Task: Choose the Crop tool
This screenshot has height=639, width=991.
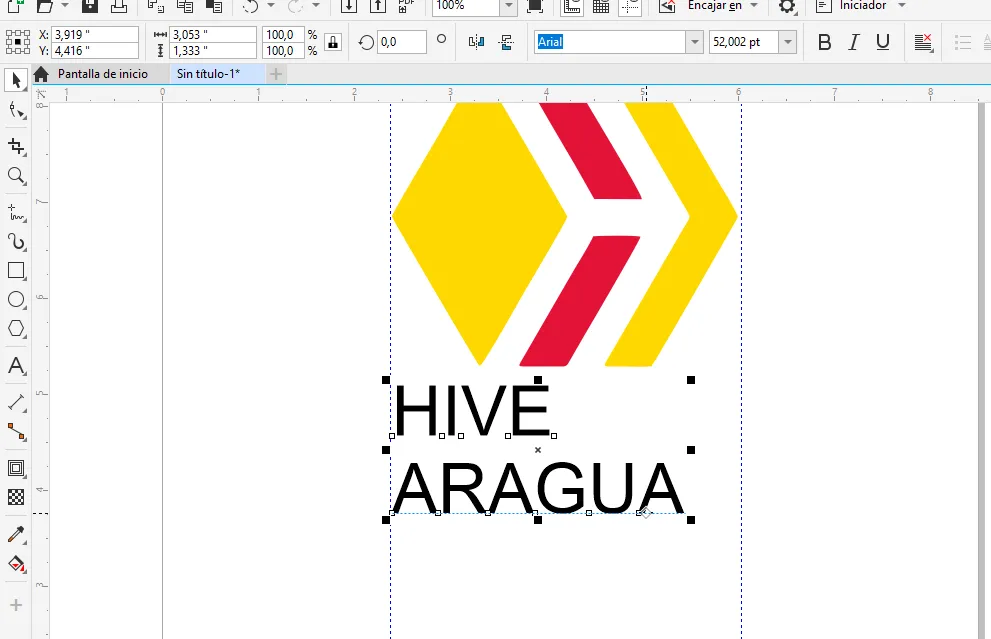Action: point(16,146)
